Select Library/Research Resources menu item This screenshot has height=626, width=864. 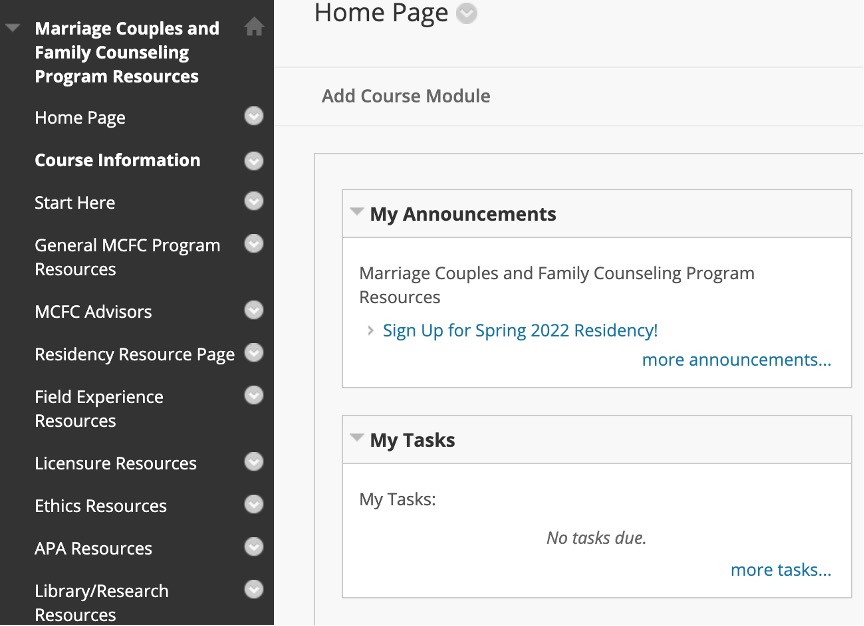[101, 603]
